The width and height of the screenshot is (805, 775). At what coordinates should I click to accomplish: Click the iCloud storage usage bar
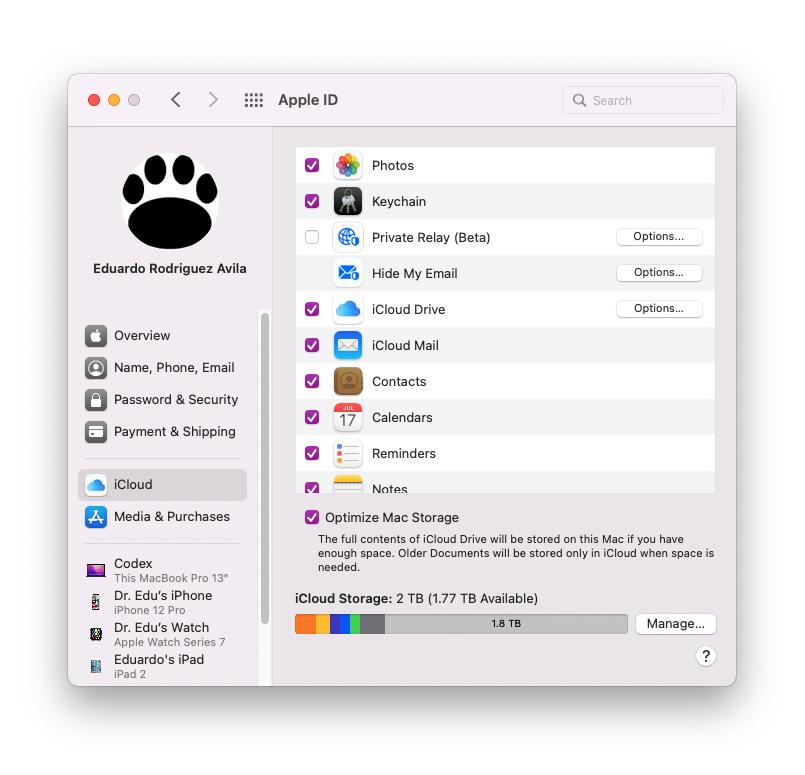(x=461, y=624)
